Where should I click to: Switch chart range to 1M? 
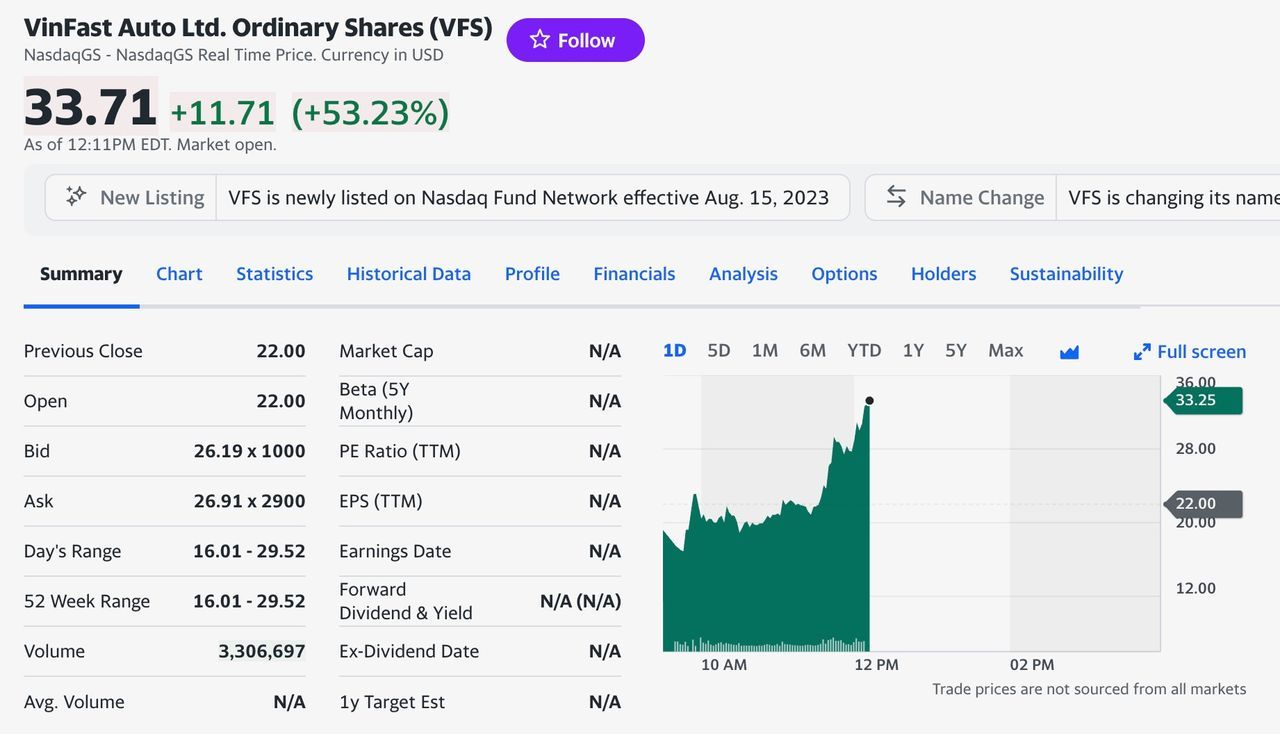pos(764,351)
